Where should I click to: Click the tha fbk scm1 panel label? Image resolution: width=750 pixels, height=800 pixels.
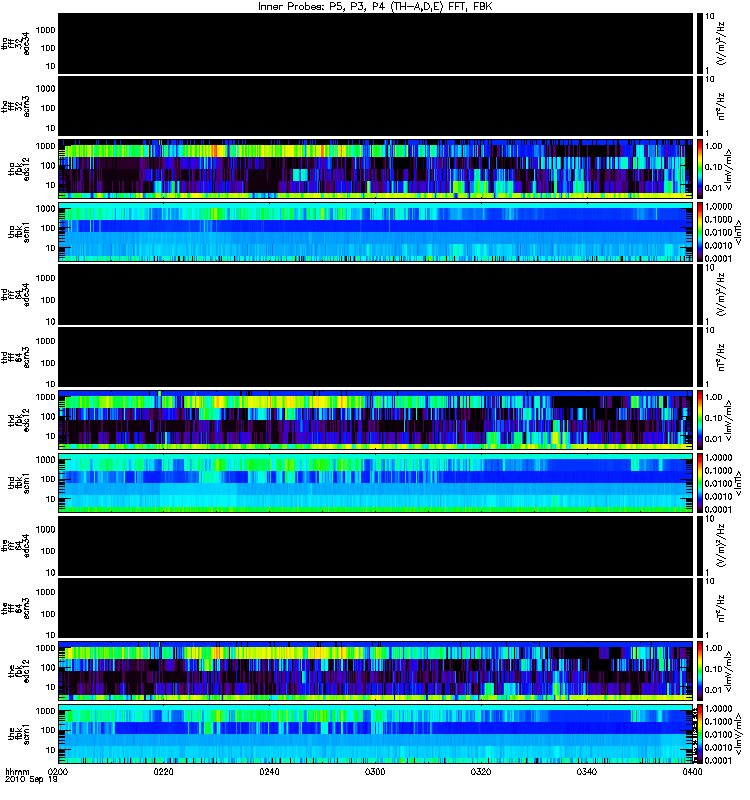pyautogui.click(x=19, y=232)
